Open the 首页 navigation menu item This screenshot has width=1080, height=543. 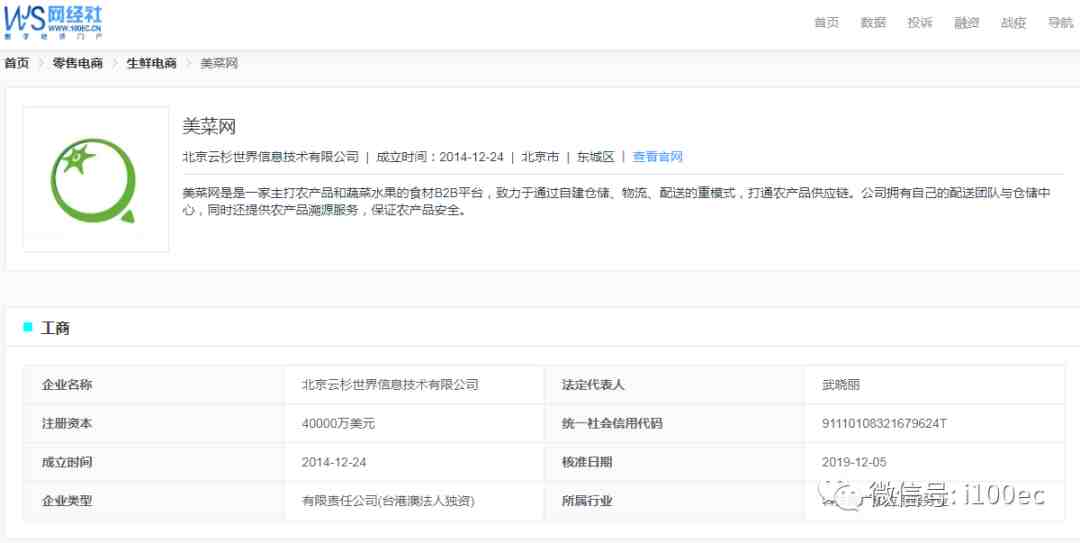click(827, 23)
